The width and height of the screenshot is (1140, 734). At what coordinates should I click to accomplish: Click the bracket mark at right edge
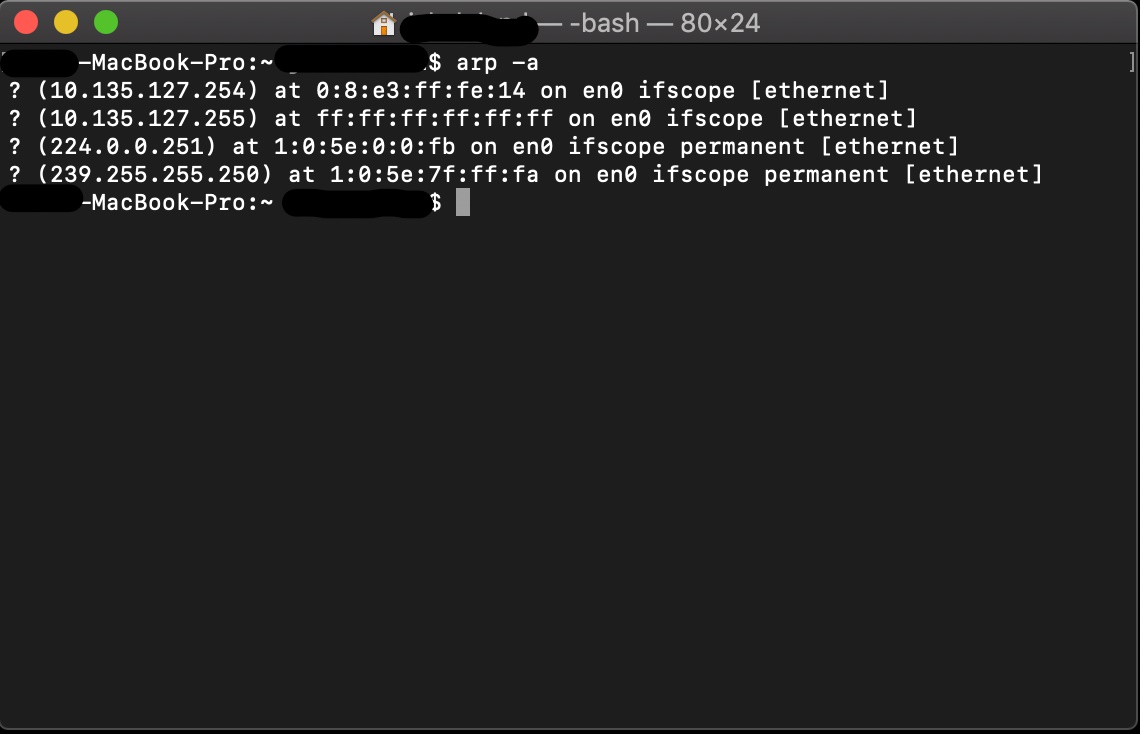[1131, 63]
